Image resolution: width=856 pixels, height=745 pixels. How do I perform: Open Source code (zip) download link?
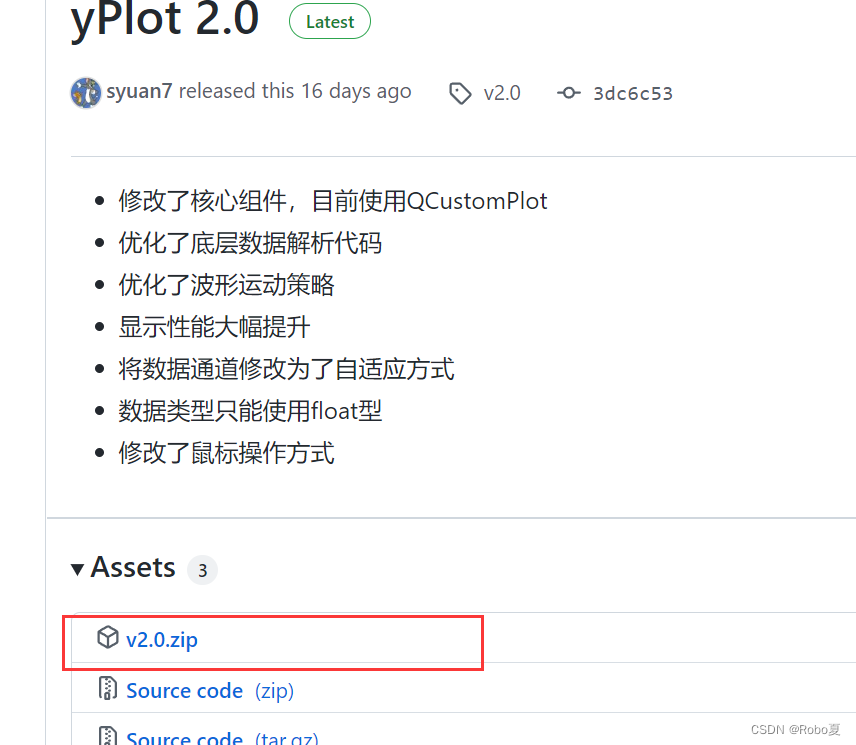pyautogui.click(x=184, y=690)
